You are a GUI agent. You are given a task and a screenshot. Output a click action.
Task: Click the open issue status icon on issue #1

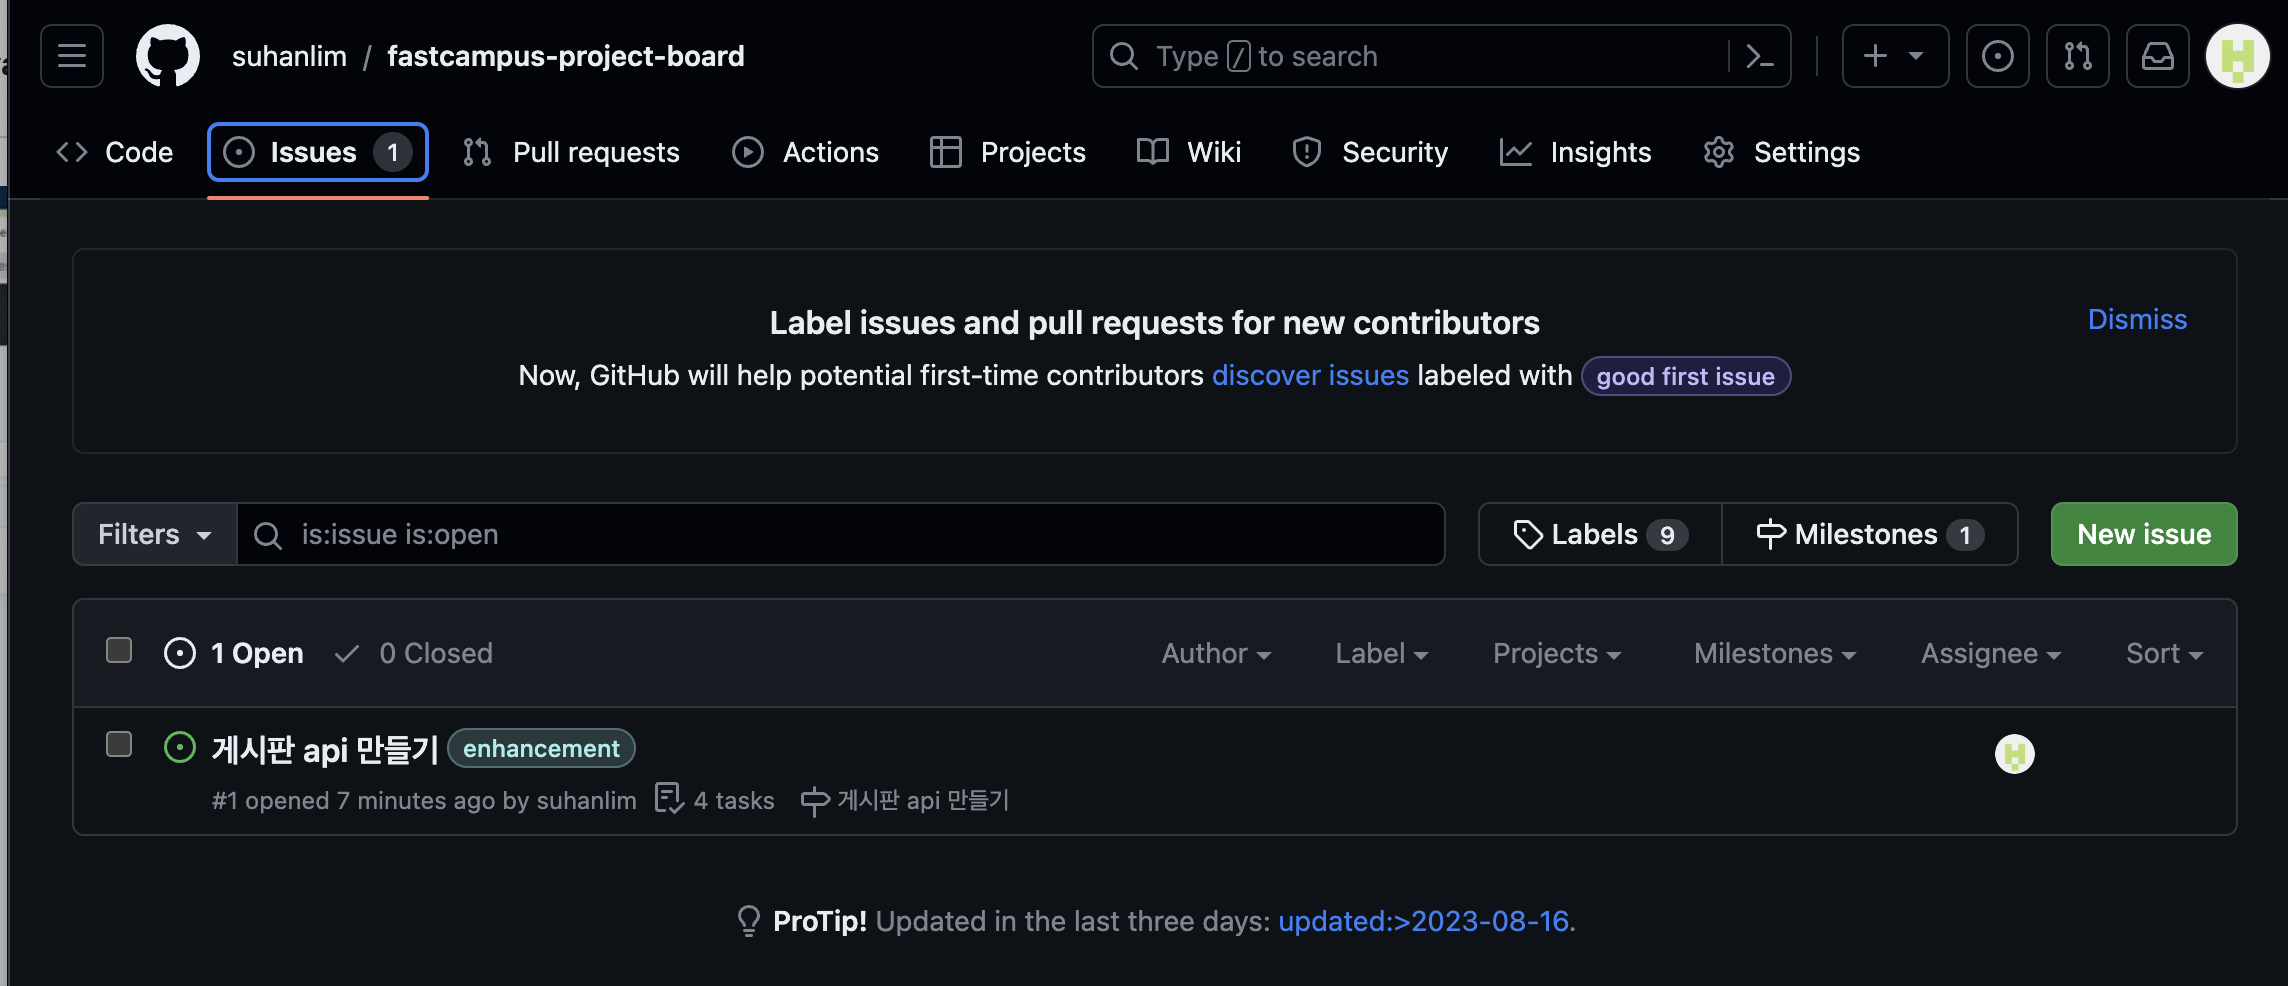pyautogui.click(x=180, y=747)
